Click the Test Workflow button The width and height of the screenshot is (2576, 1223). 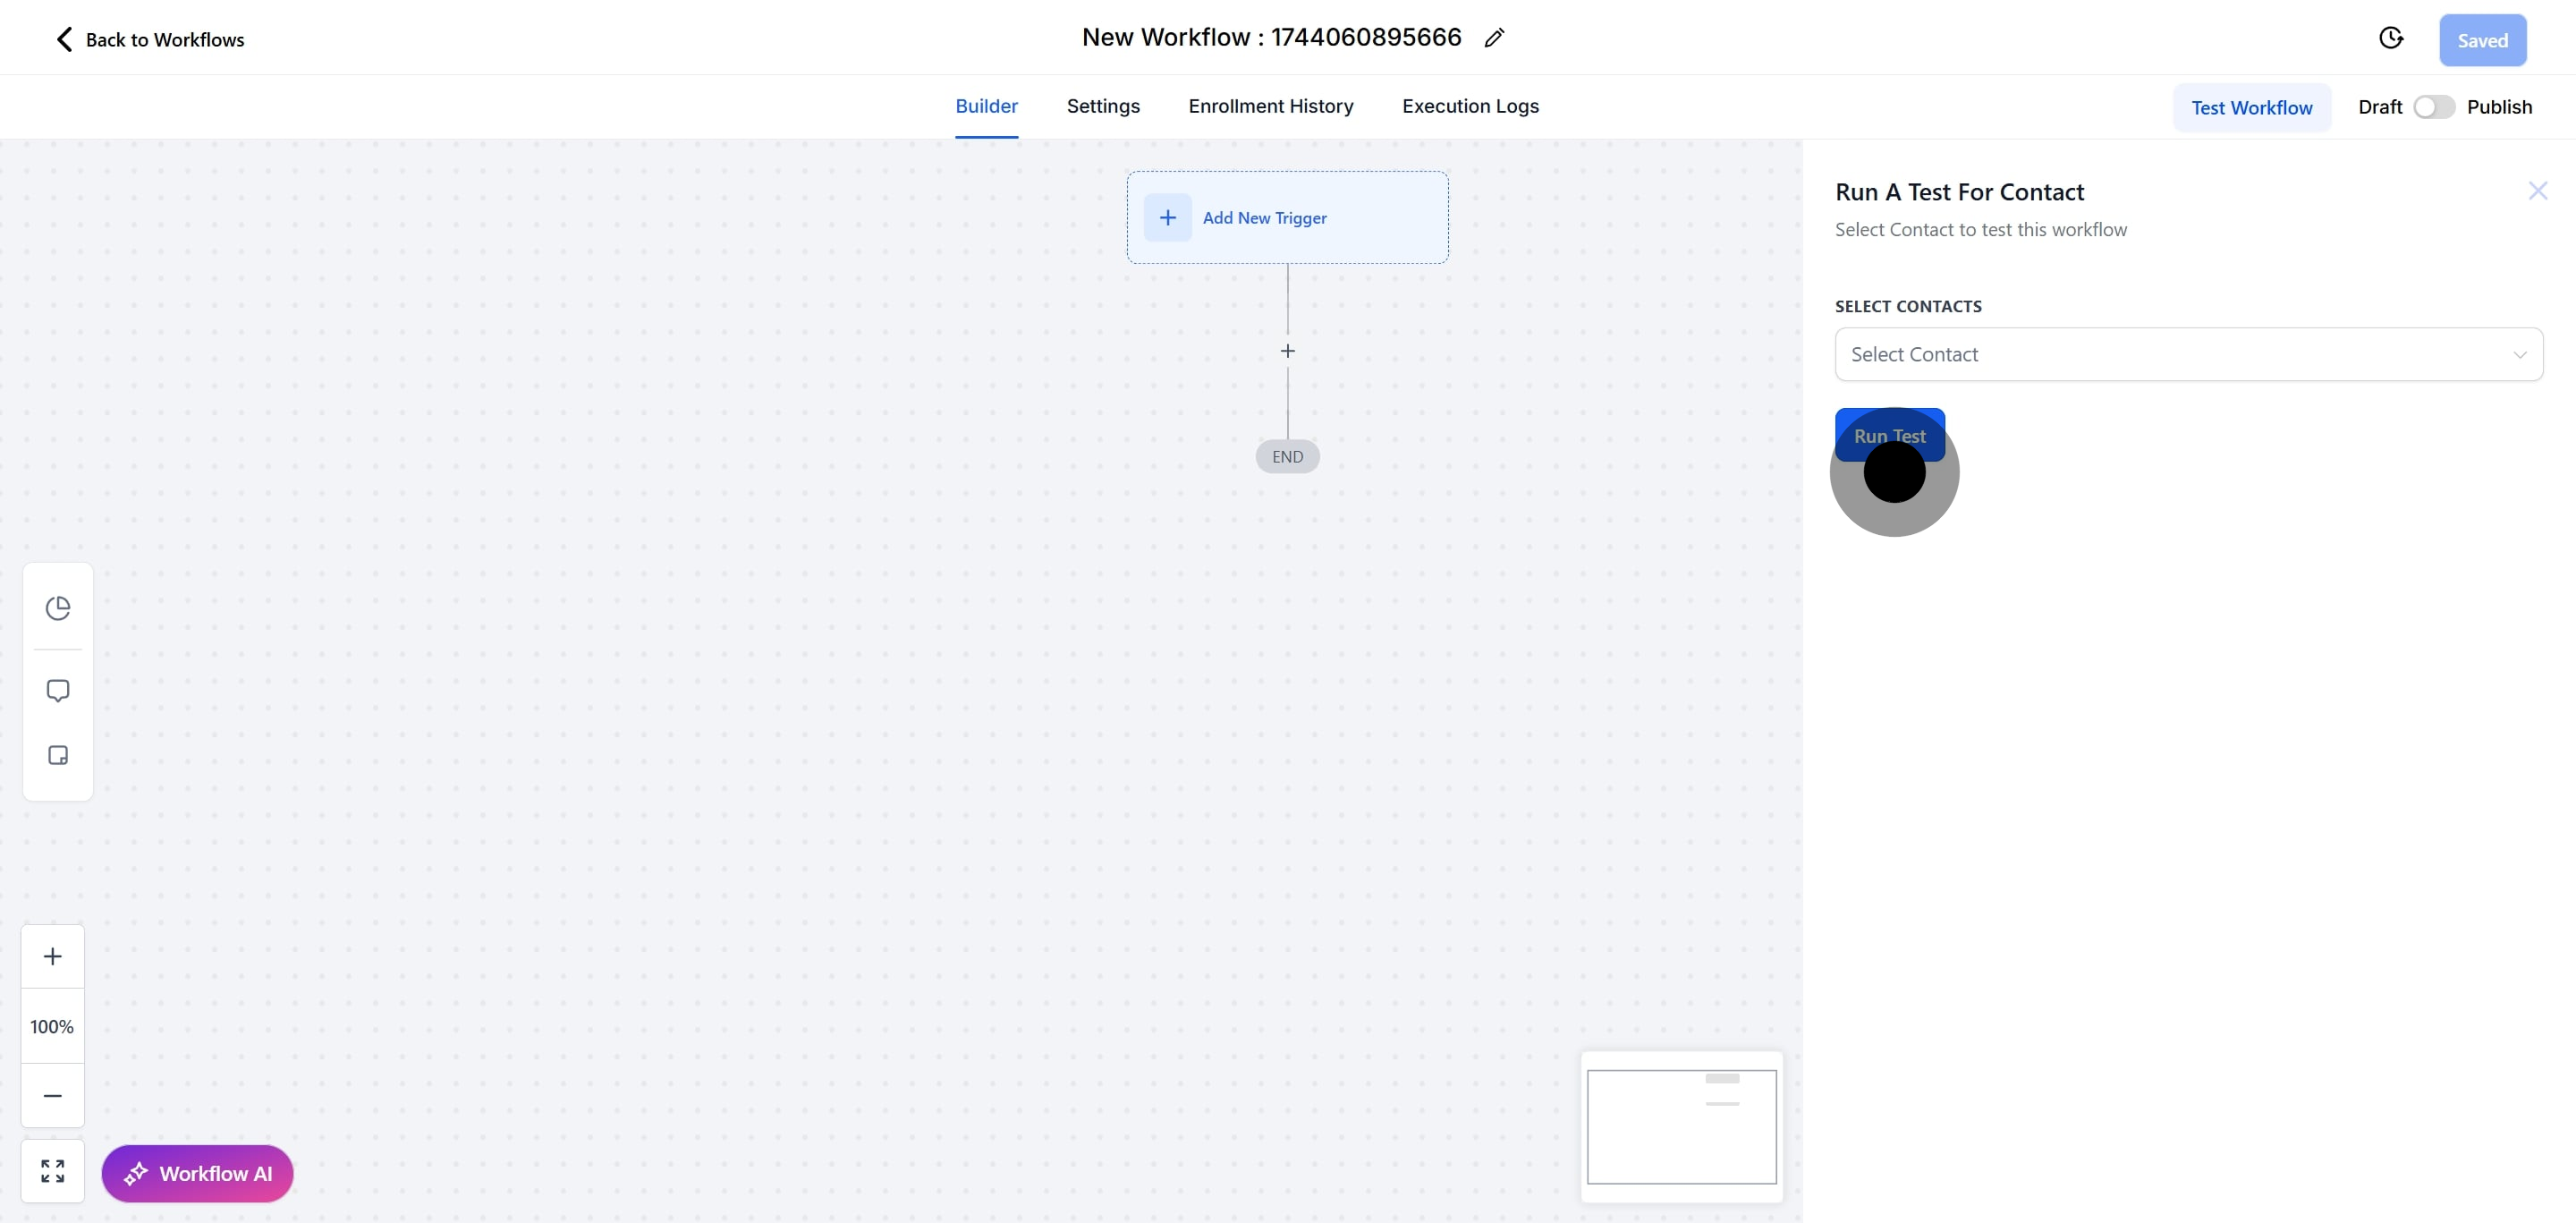coord(2251,108)
